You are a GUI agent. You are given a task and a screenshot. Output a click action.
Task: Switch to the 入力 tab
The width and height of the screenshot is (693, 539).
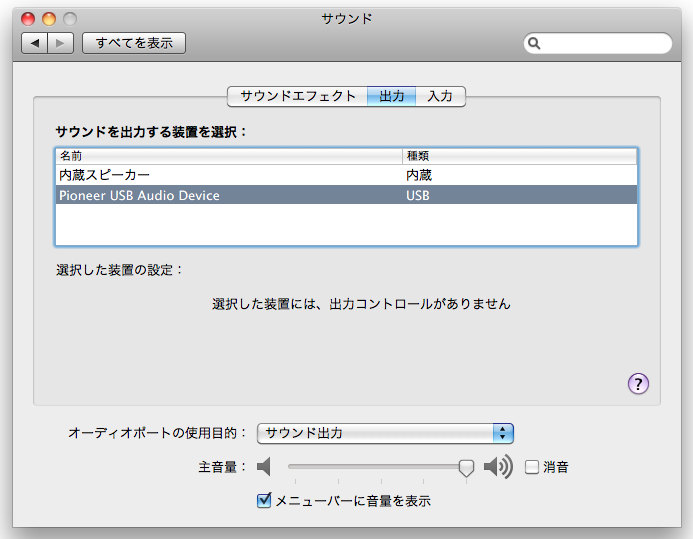pyautogui.click(x=440, y=96)
